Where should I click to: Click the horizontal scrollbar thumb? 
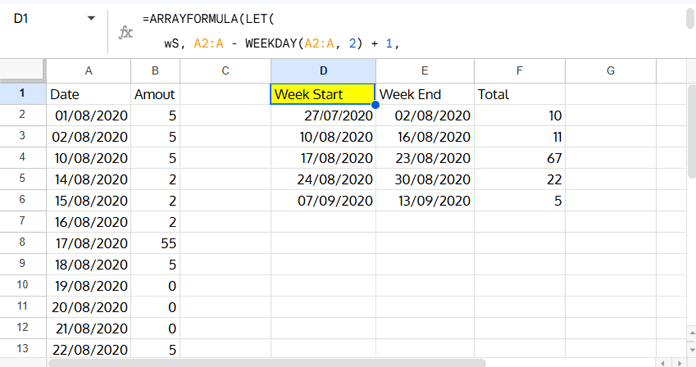tap(266, 363)
